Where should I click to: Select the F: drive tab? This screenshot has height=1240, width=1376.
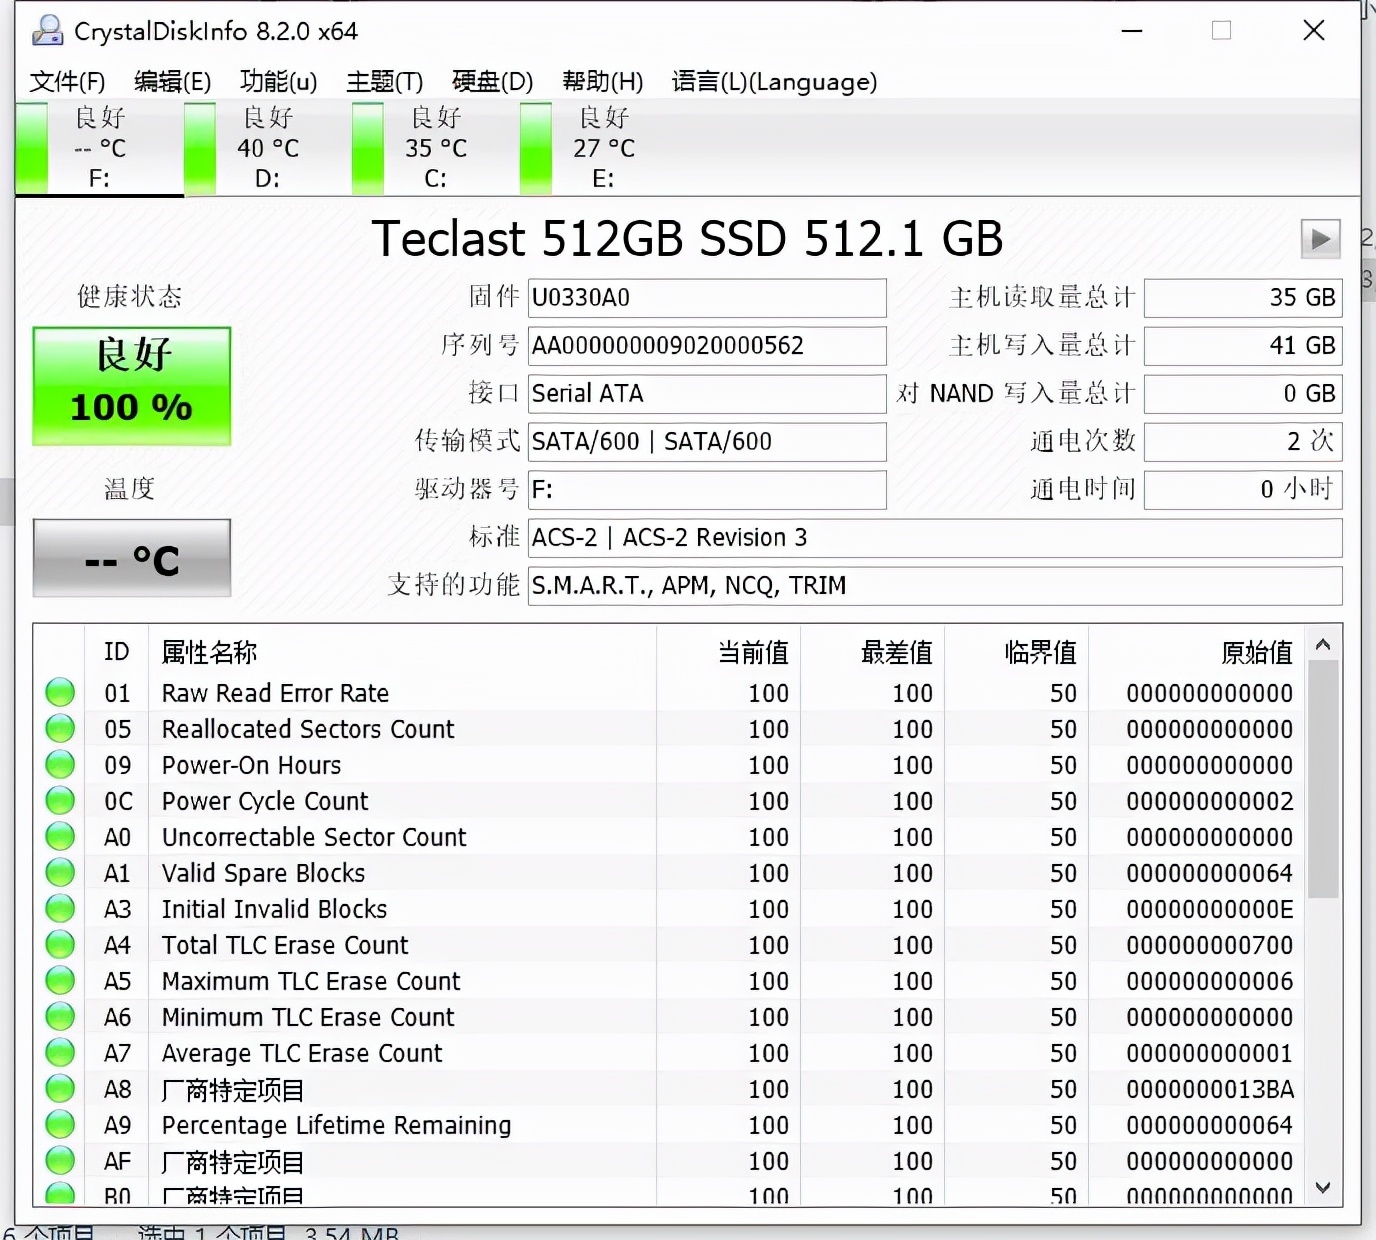(99, 148)
